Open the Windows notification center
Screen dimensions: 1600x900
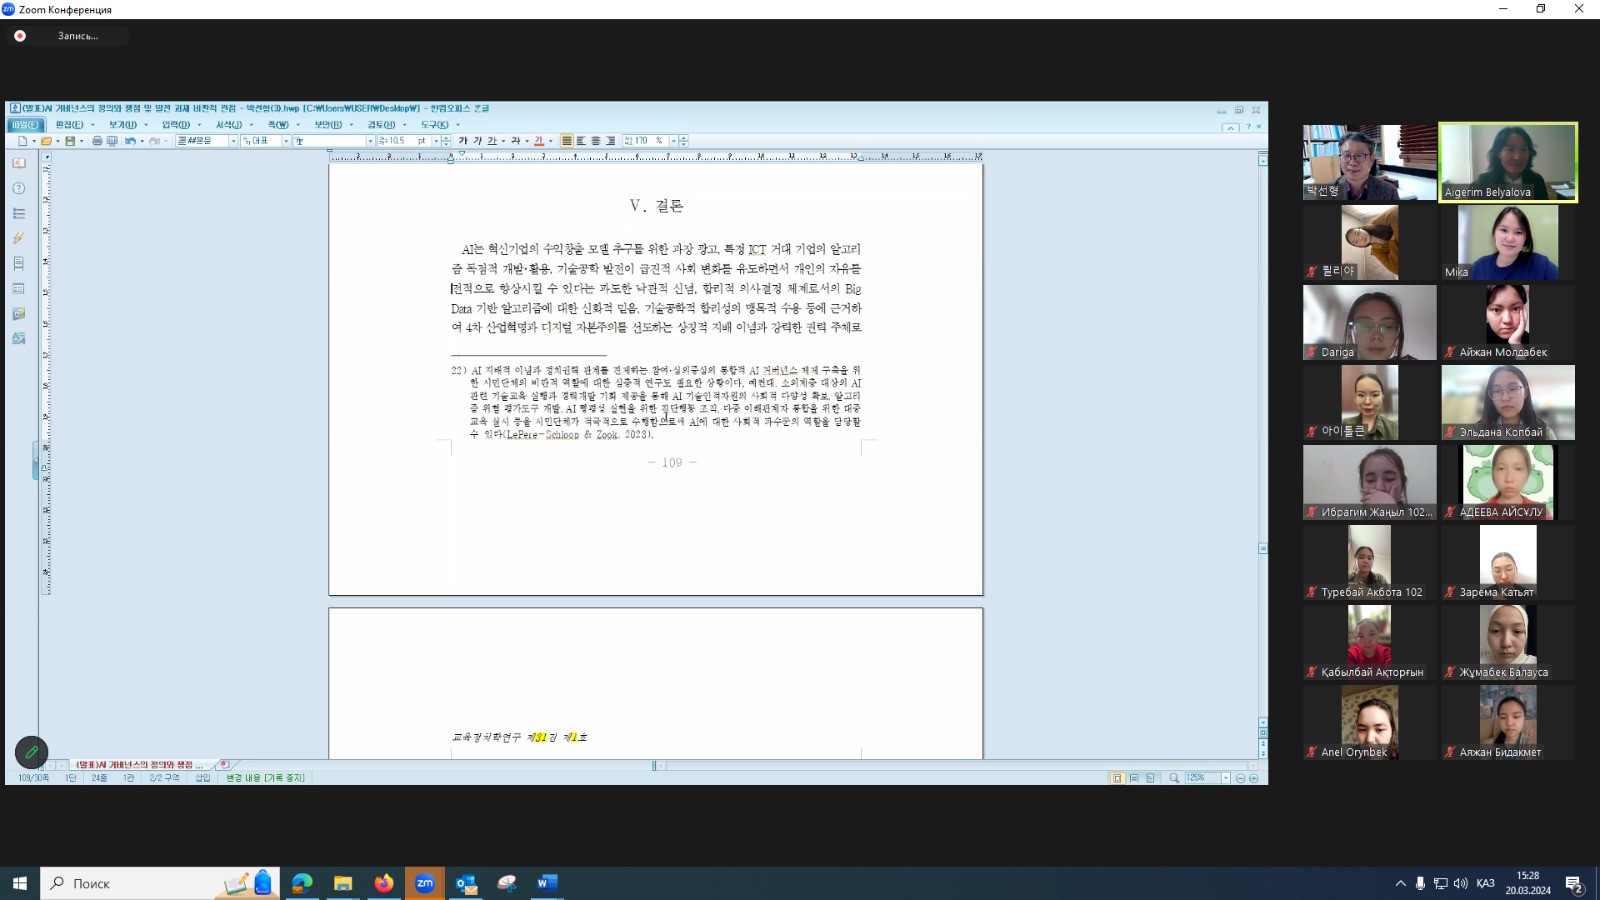pyautogui.click(x=1574, y=884)
